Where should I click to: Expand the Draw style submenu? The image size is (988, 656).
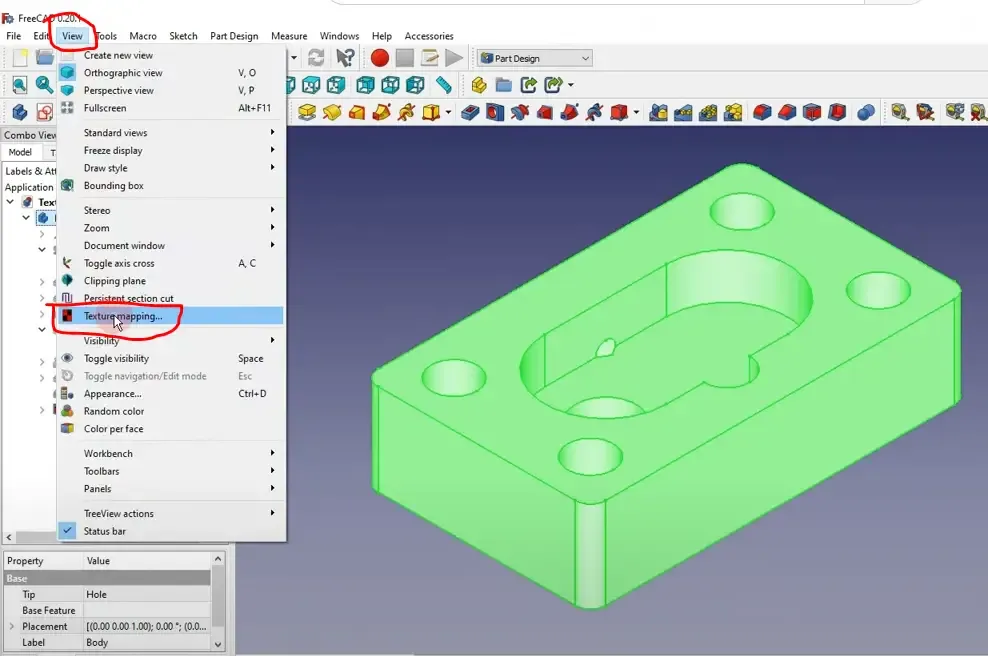pos(171,168)
